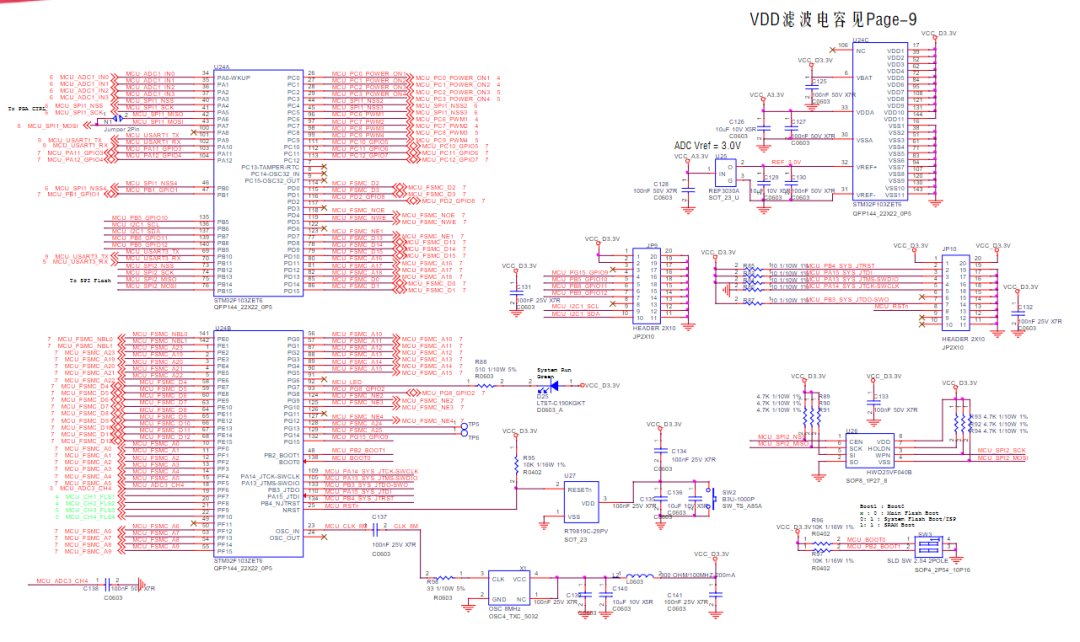Select the R98 33 ohm resistor symbol
Viewport: 1080px width, 642px height.
coord(444,577)
